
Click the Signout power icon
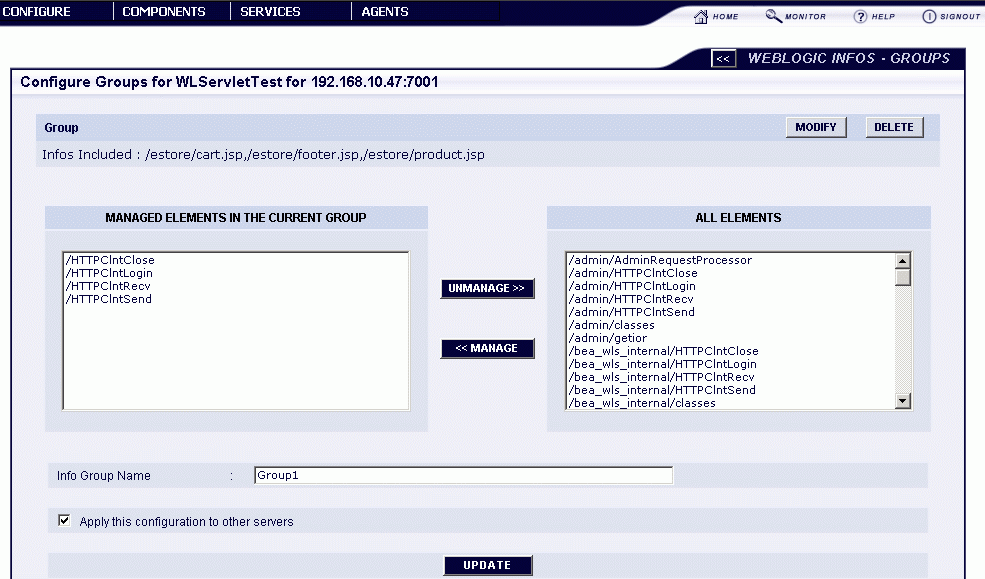click(928, 16)
